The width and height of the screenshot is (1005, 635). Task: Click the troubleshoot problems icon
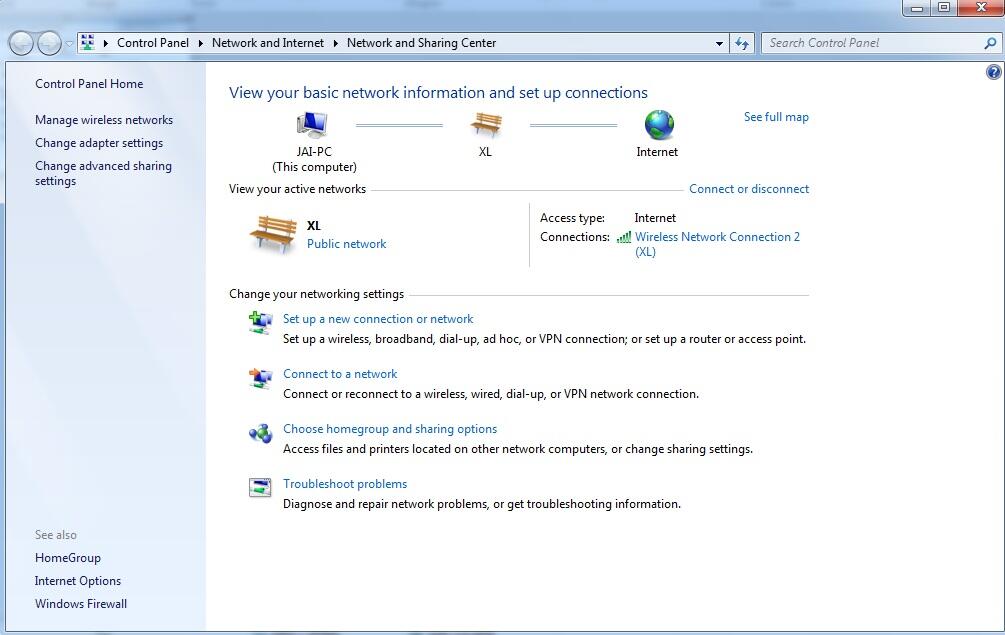(x=260, y=488)
